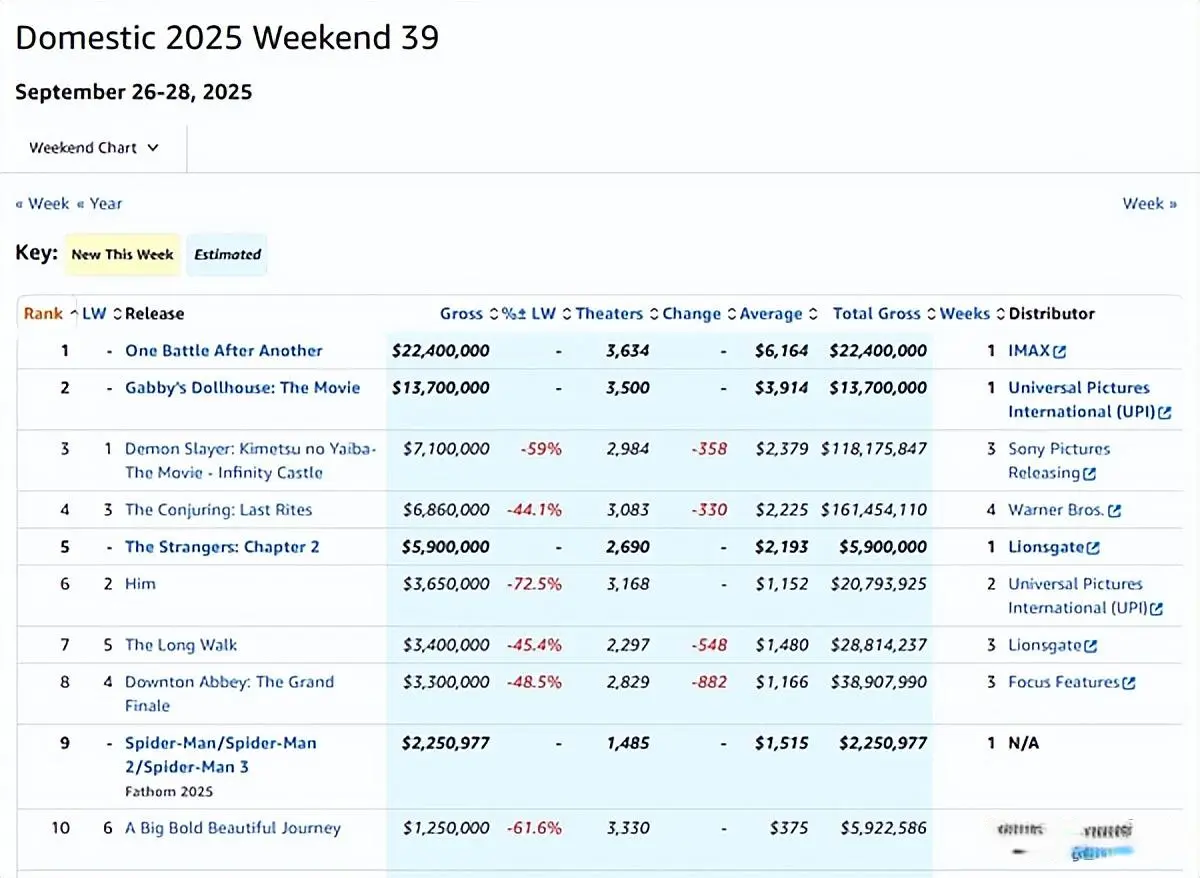
Task: Open Gabby's Dollhouse: The Movie link
Action: pos(242,388)
